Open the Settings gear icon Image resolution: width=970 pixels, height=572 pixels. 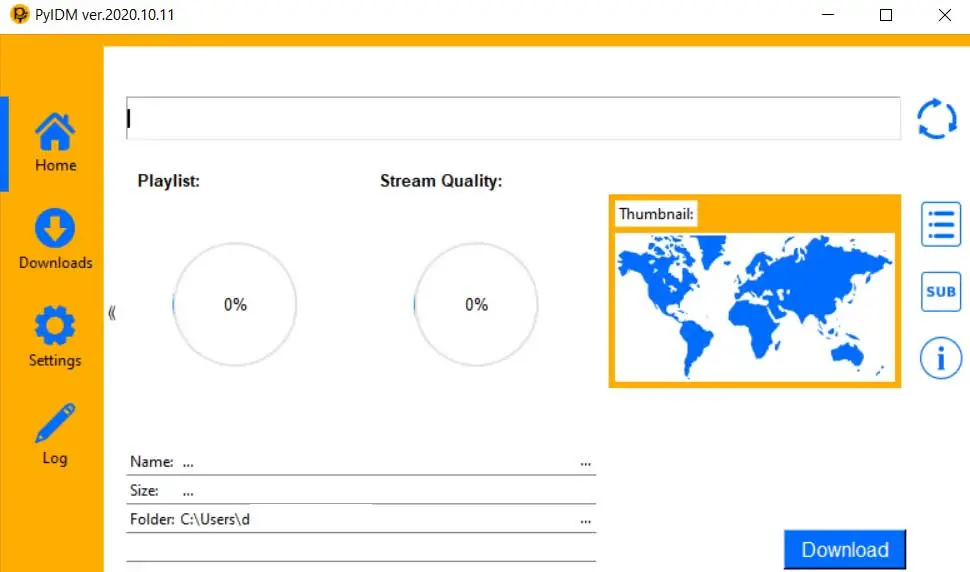coord(55,325)
